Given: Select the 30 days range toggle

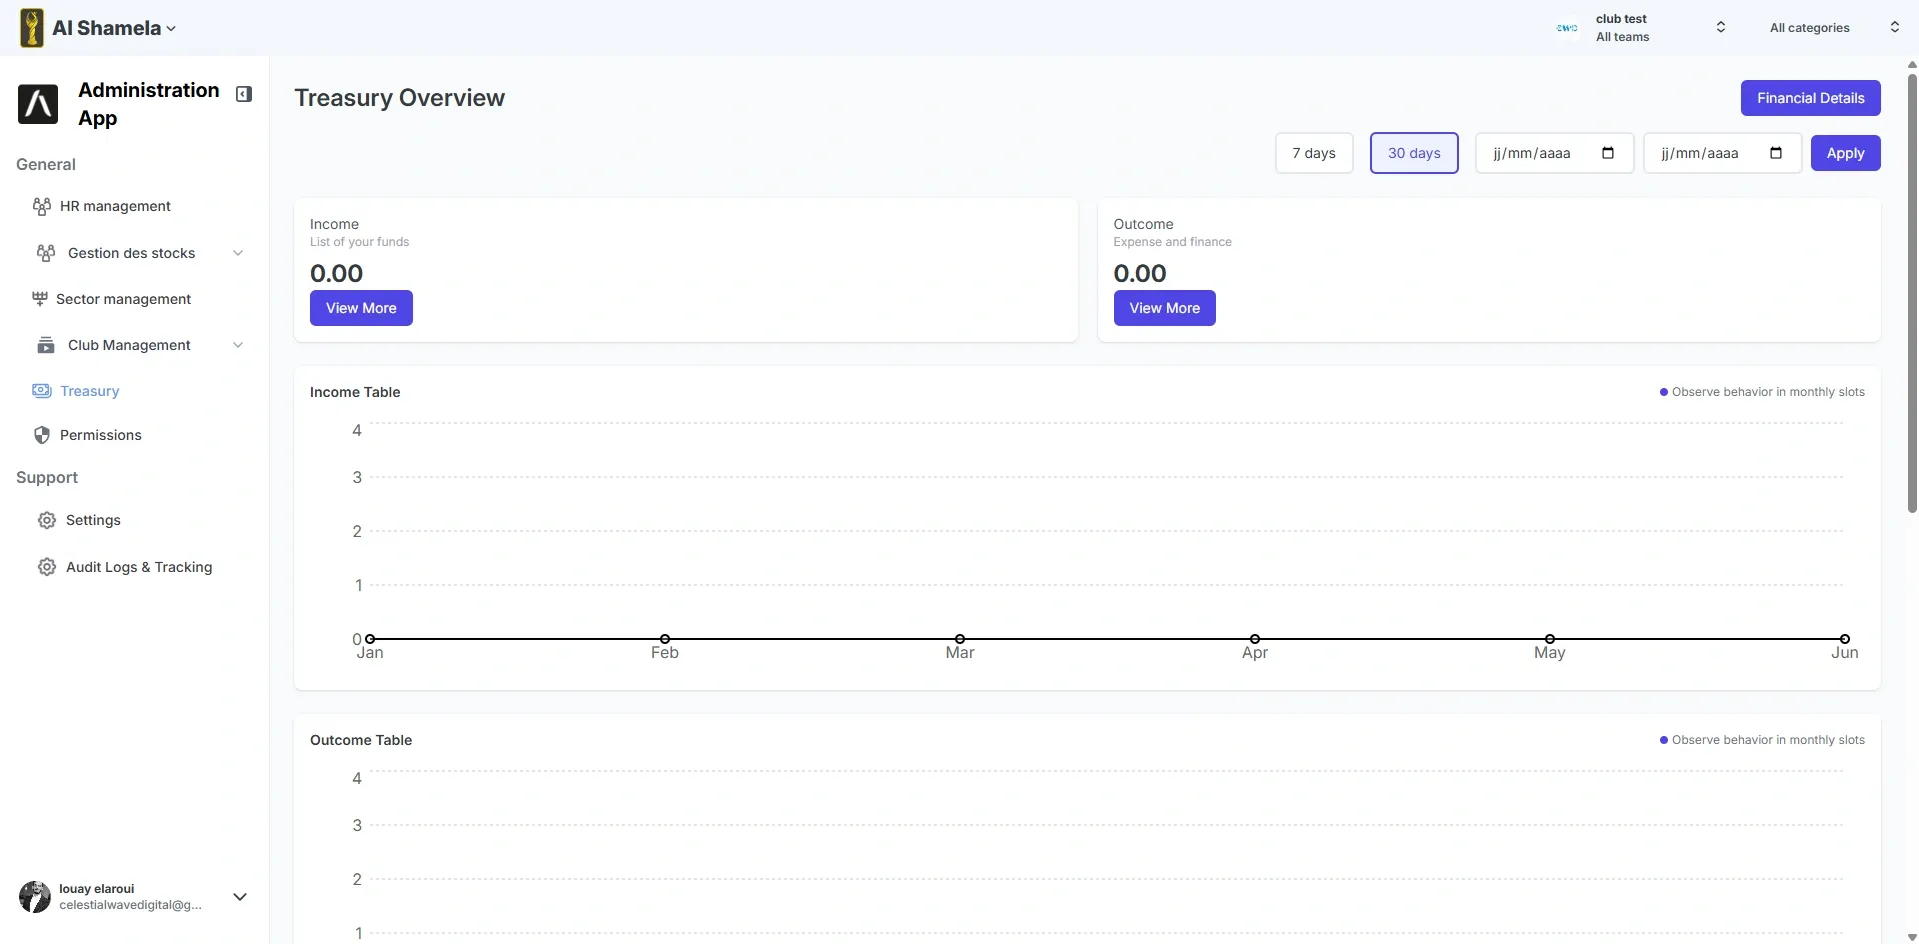Looking at the screenshot, I should click(1414, 153).
